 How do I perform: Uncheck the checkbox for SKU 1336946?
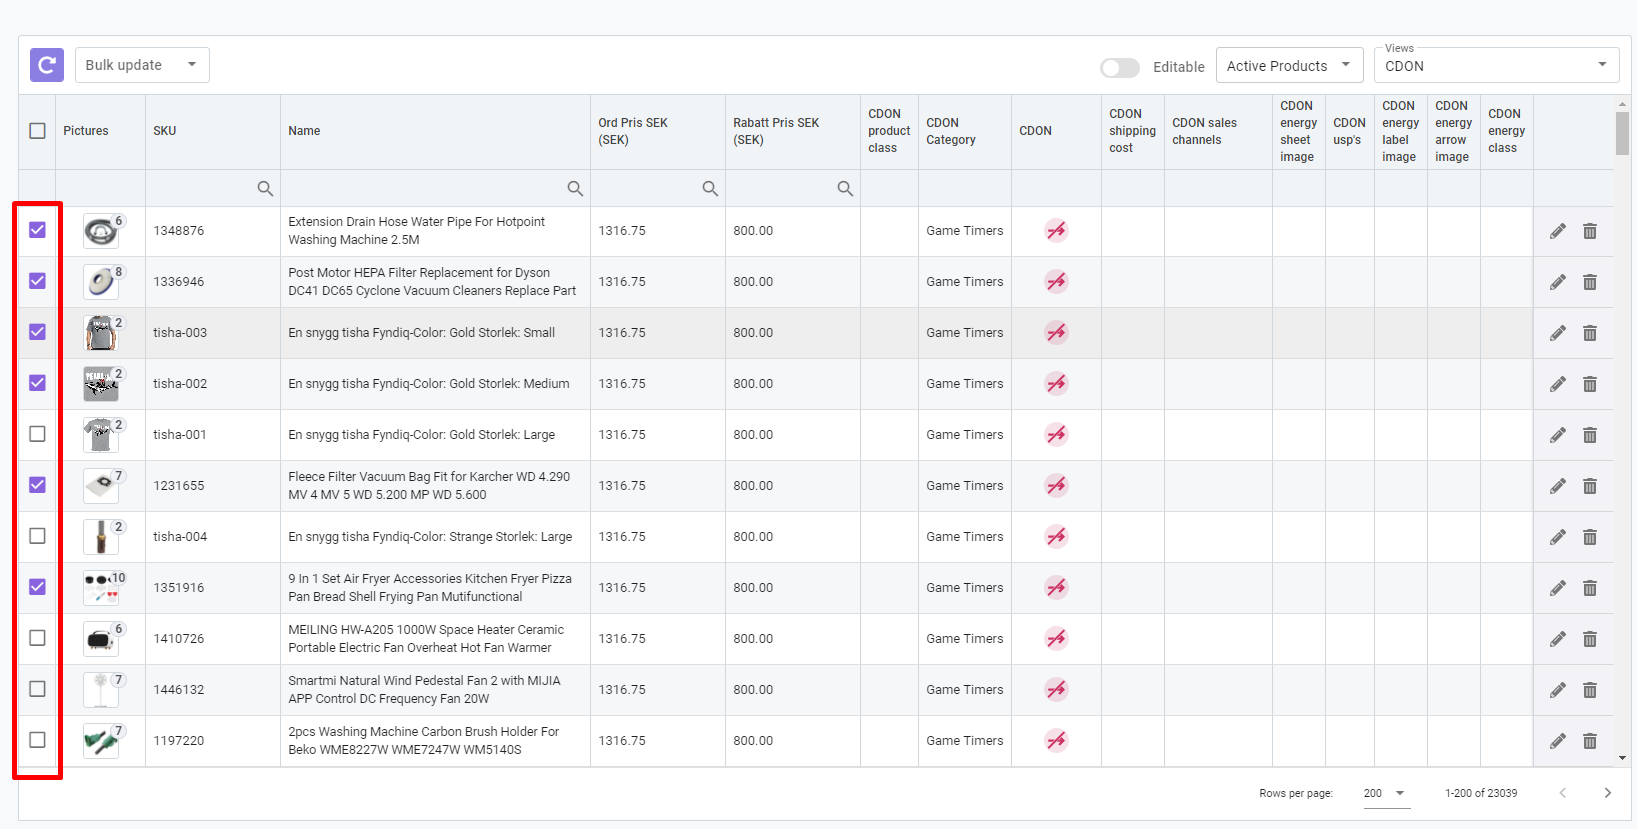(x=37, y=281)
